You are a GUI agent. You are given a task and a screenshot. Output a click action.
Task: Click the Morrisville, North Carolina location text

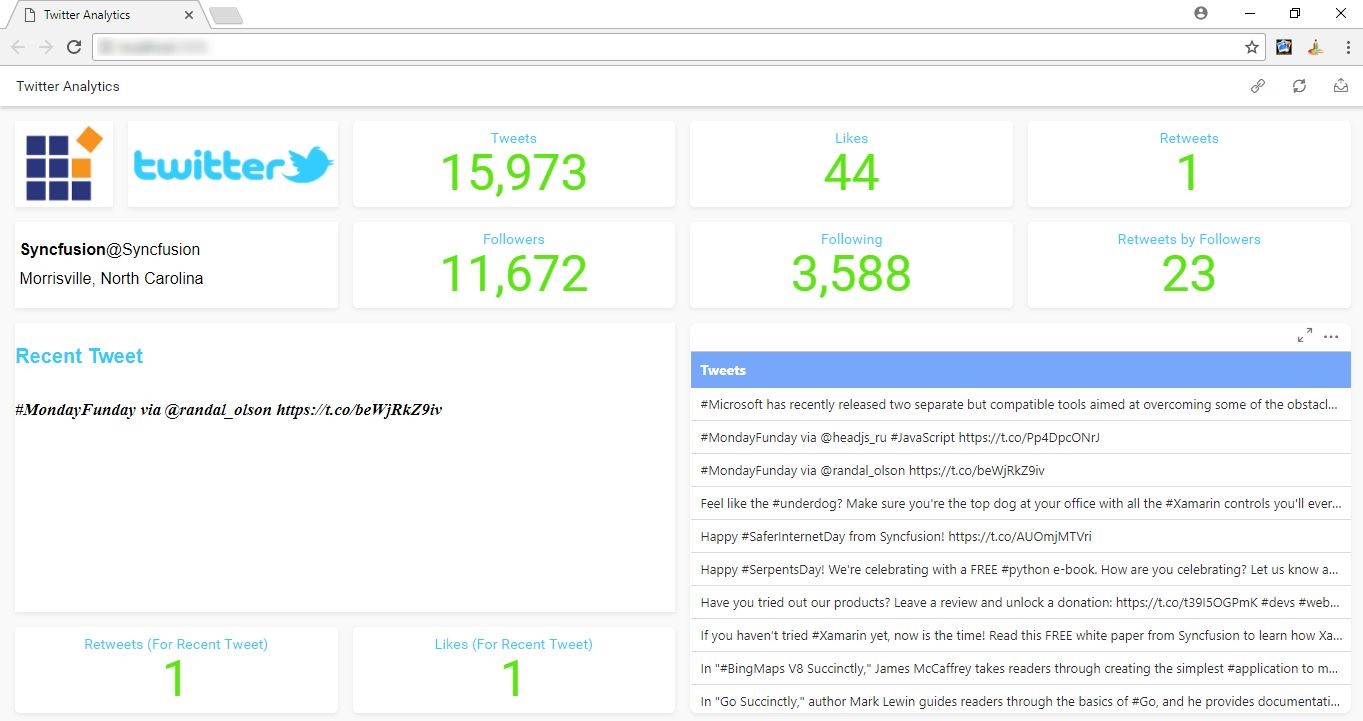[x=111, y=278]
